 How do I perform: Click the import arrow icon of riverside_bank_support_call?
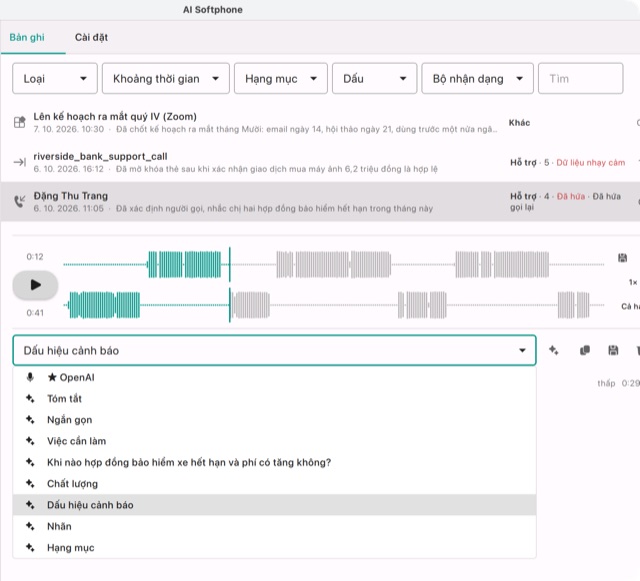click(20, 162)
